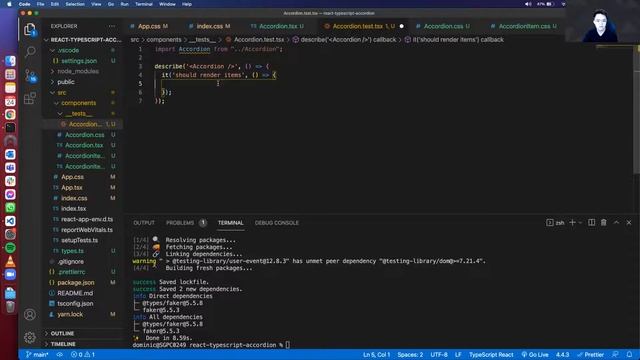
Task: Collapse the .vscode folder
Action: pyautogui.click(x=52, y=50)
